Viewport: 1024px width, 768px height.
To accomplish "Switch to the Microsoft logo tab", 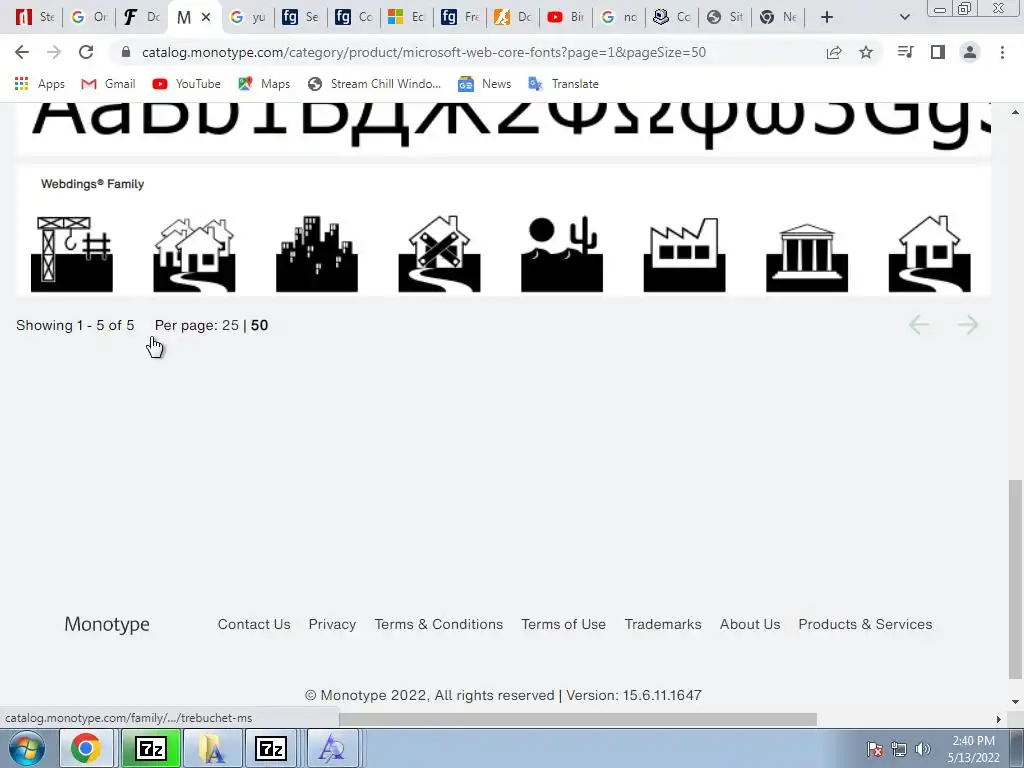I will tap(406, 17).
